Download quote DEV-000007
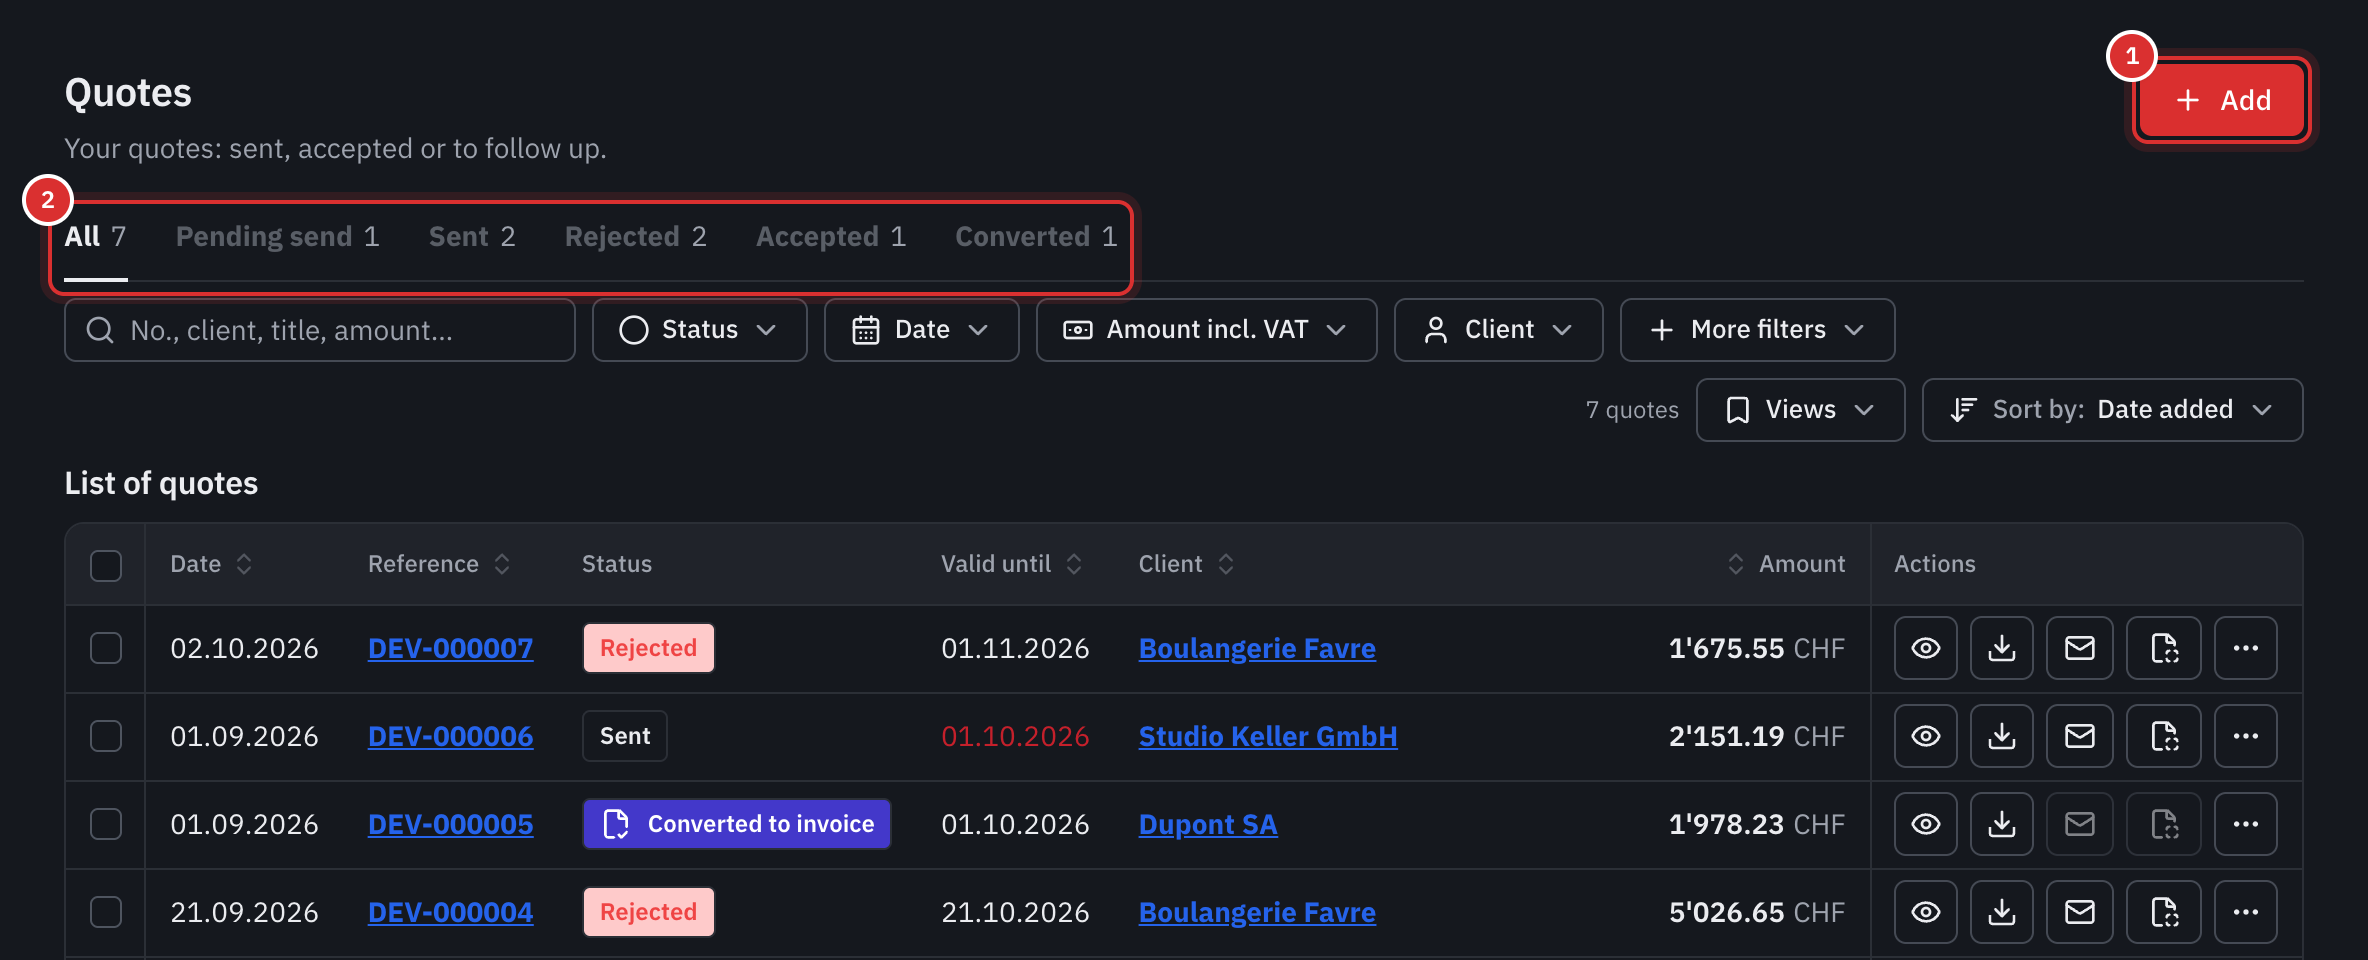2368x960 pixels. click(x=2001, y=648)
